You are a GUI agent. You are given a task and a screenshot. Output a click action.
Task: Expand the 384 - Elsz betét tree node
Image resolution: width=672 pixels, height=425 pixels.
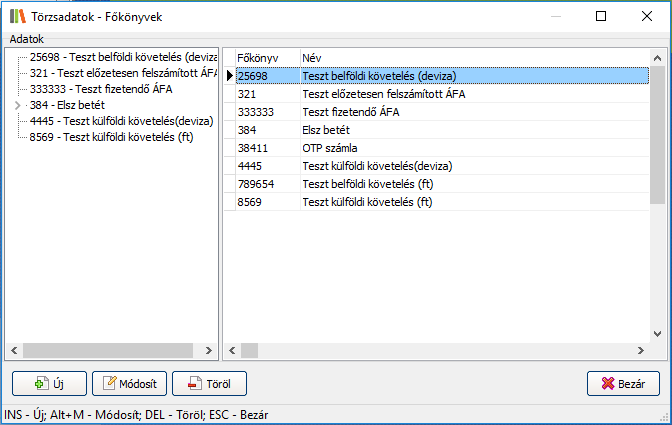pos(17,105)
